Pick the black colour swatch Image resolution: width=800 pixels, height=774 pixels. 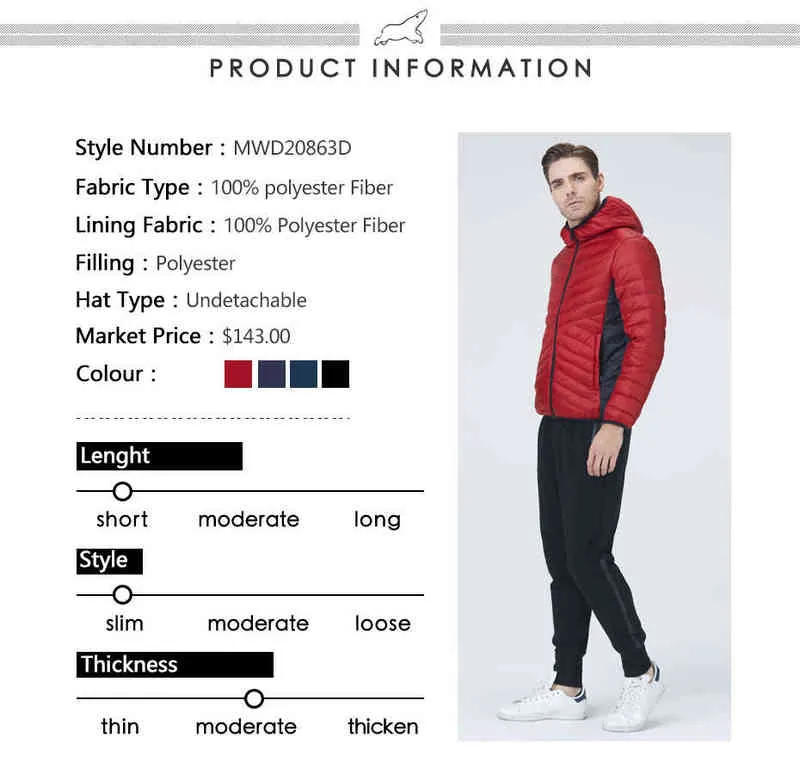(x=336, y=374)
